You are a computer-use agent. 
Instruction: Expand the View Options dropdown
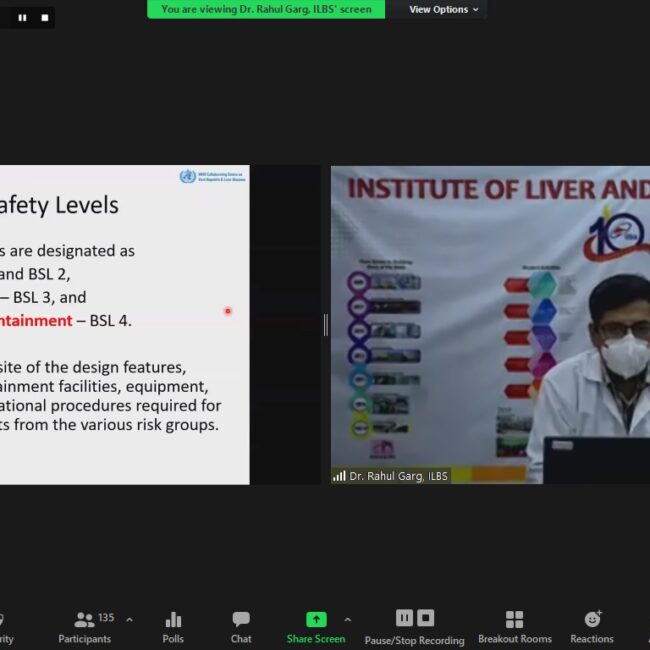pyautogui.click(x=444, y=10)
